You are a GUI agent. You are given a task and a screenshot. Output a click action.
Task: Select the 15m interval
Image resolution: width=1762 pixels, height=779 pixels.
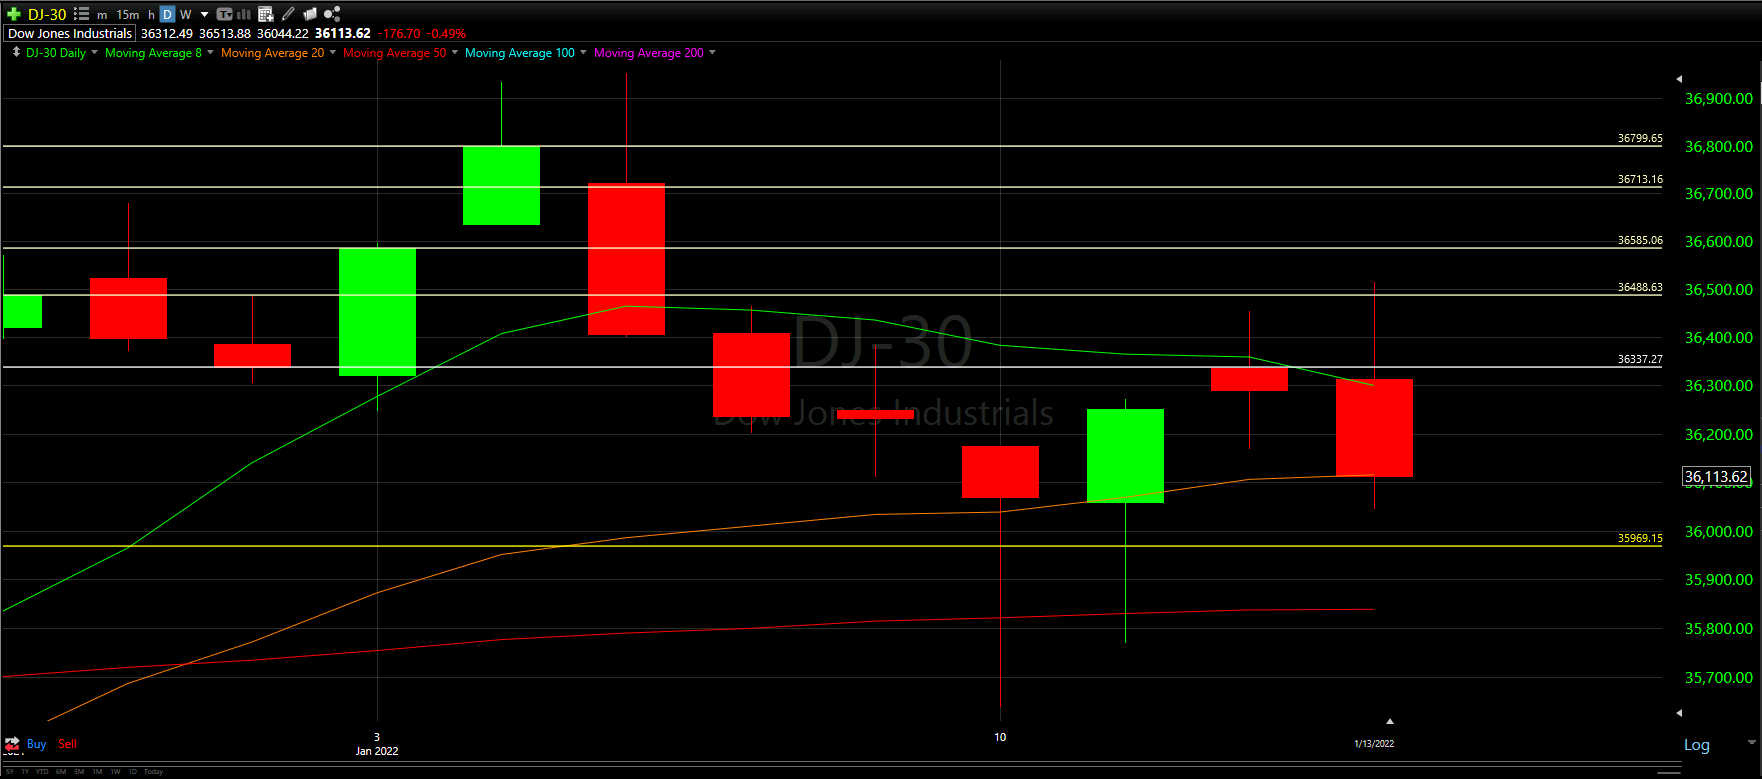tap(128, 15)
